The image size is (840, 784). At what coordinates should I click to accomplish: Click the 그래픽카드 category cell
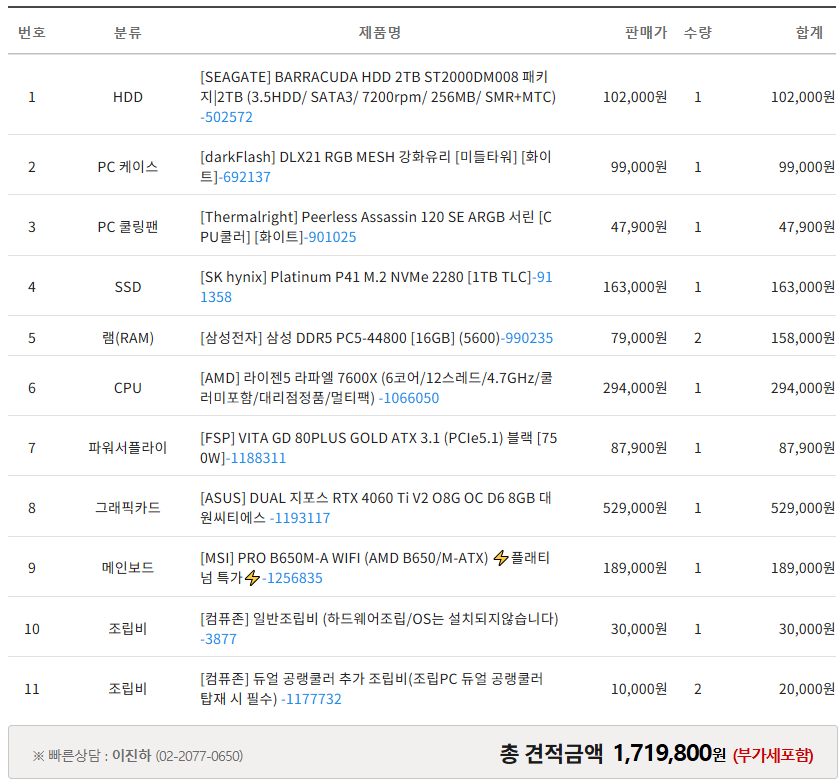(128, 507)
